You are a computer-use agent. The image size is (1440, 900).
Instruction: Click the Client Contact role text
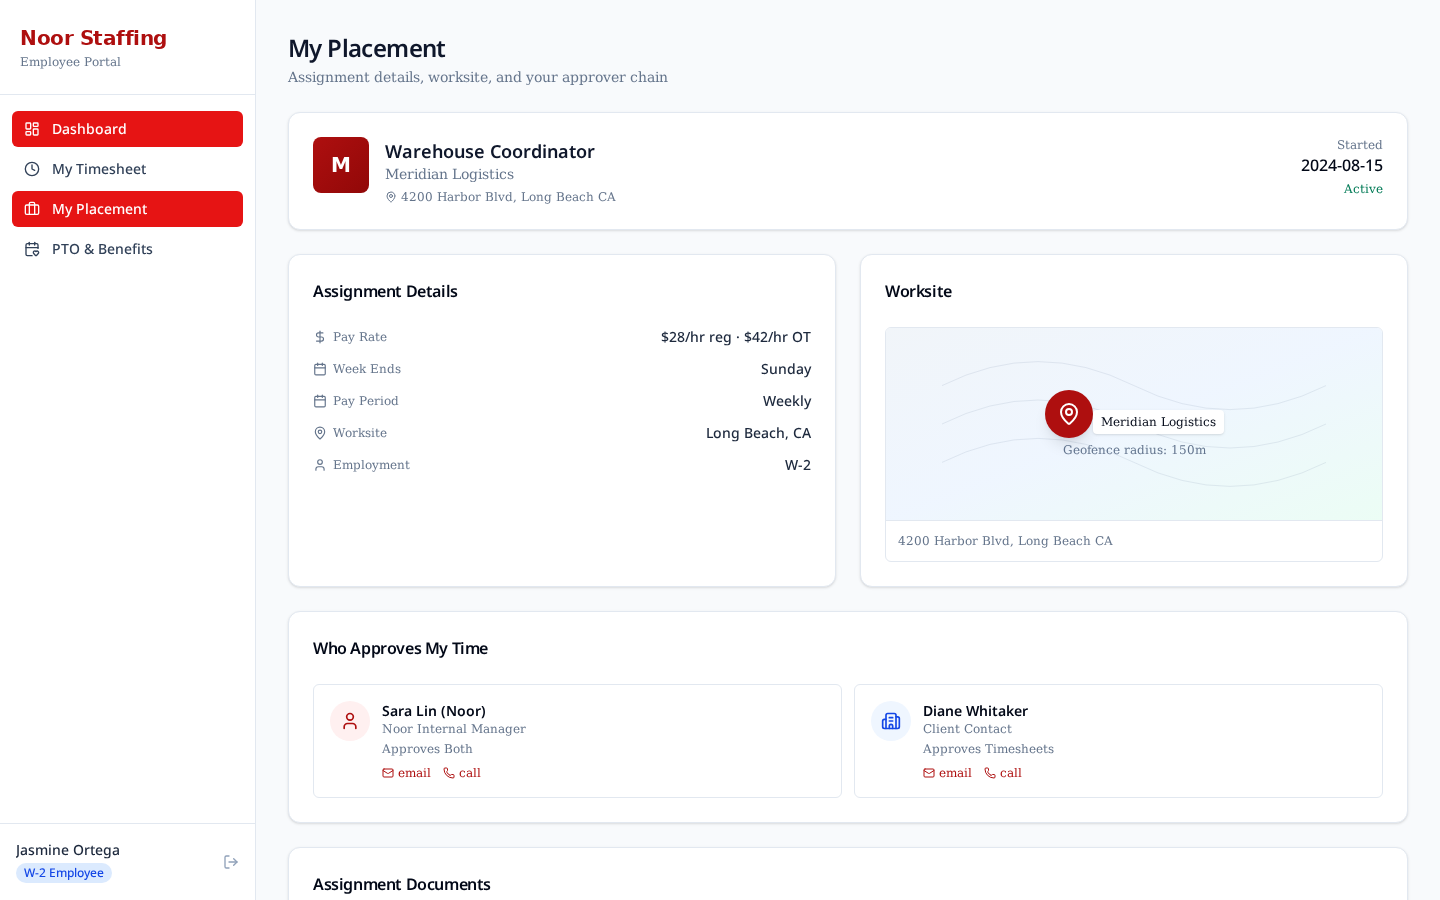pyautogui.click(x=967, y=729)
